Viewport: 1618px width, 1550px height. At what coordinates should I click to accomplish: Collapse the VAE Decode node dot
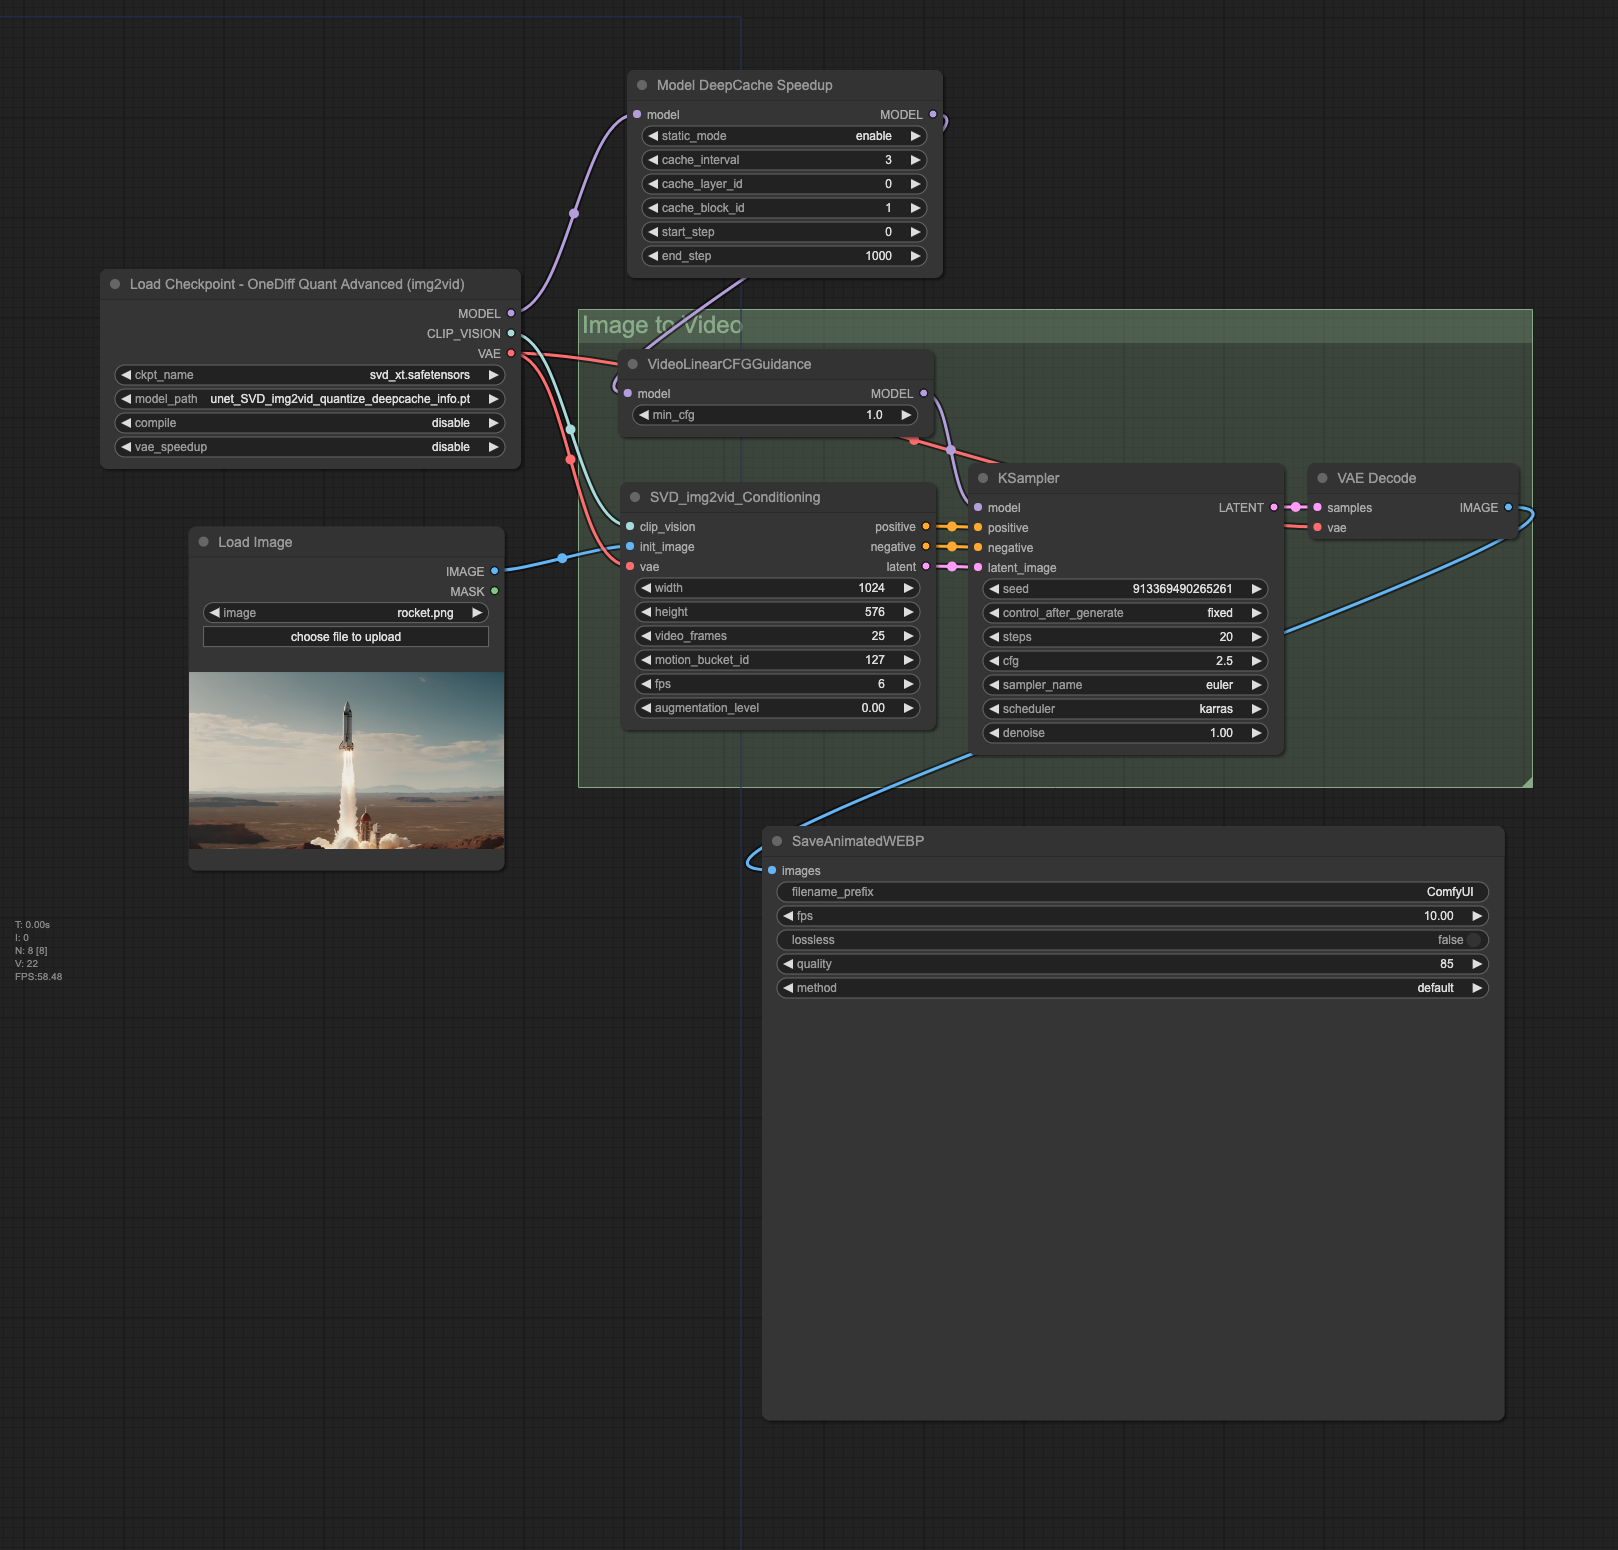(1322, 478)
